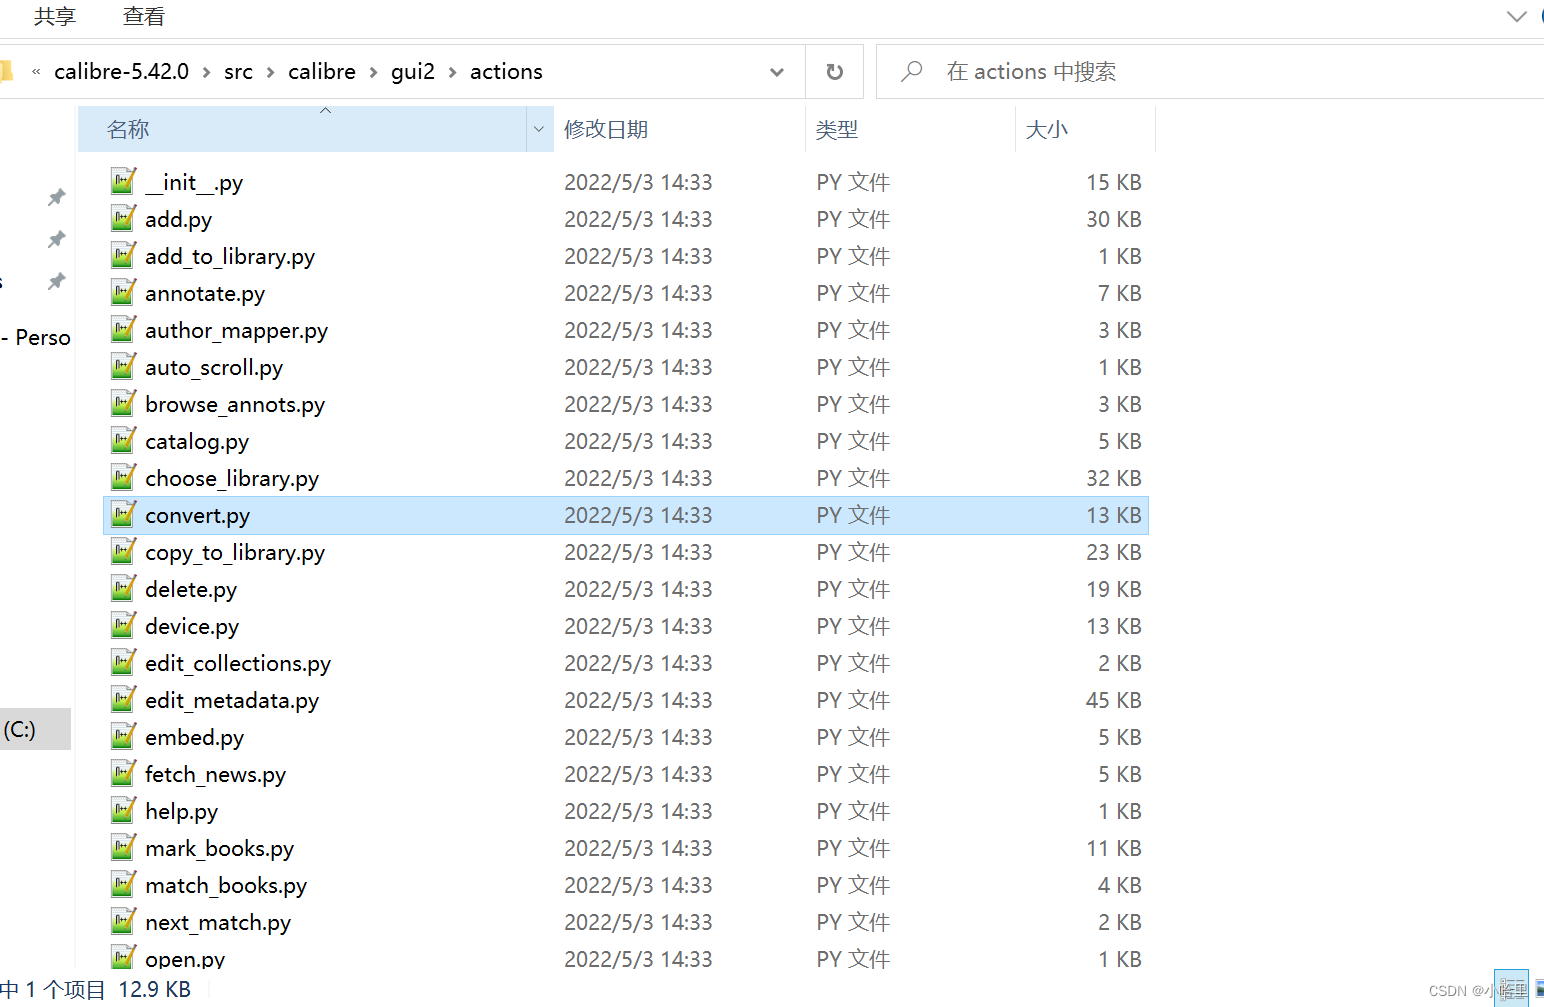Click the 12.9 KB status bar text
This screenshot has height=1007, width=1544.
154,990
